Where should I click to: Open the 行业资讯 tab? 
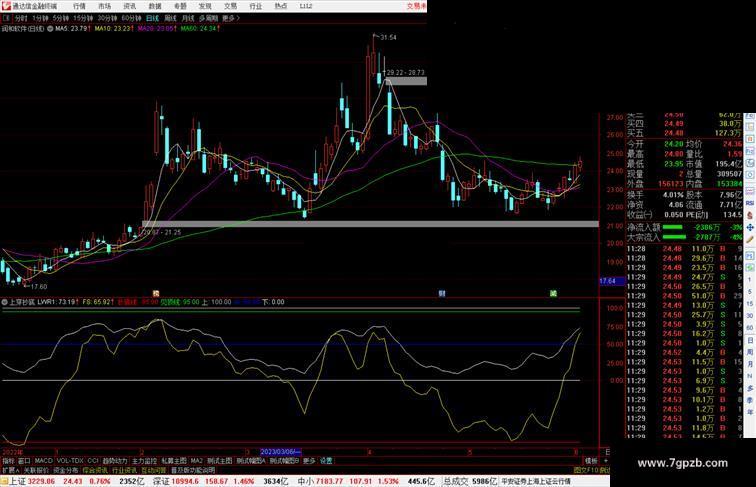125,470
